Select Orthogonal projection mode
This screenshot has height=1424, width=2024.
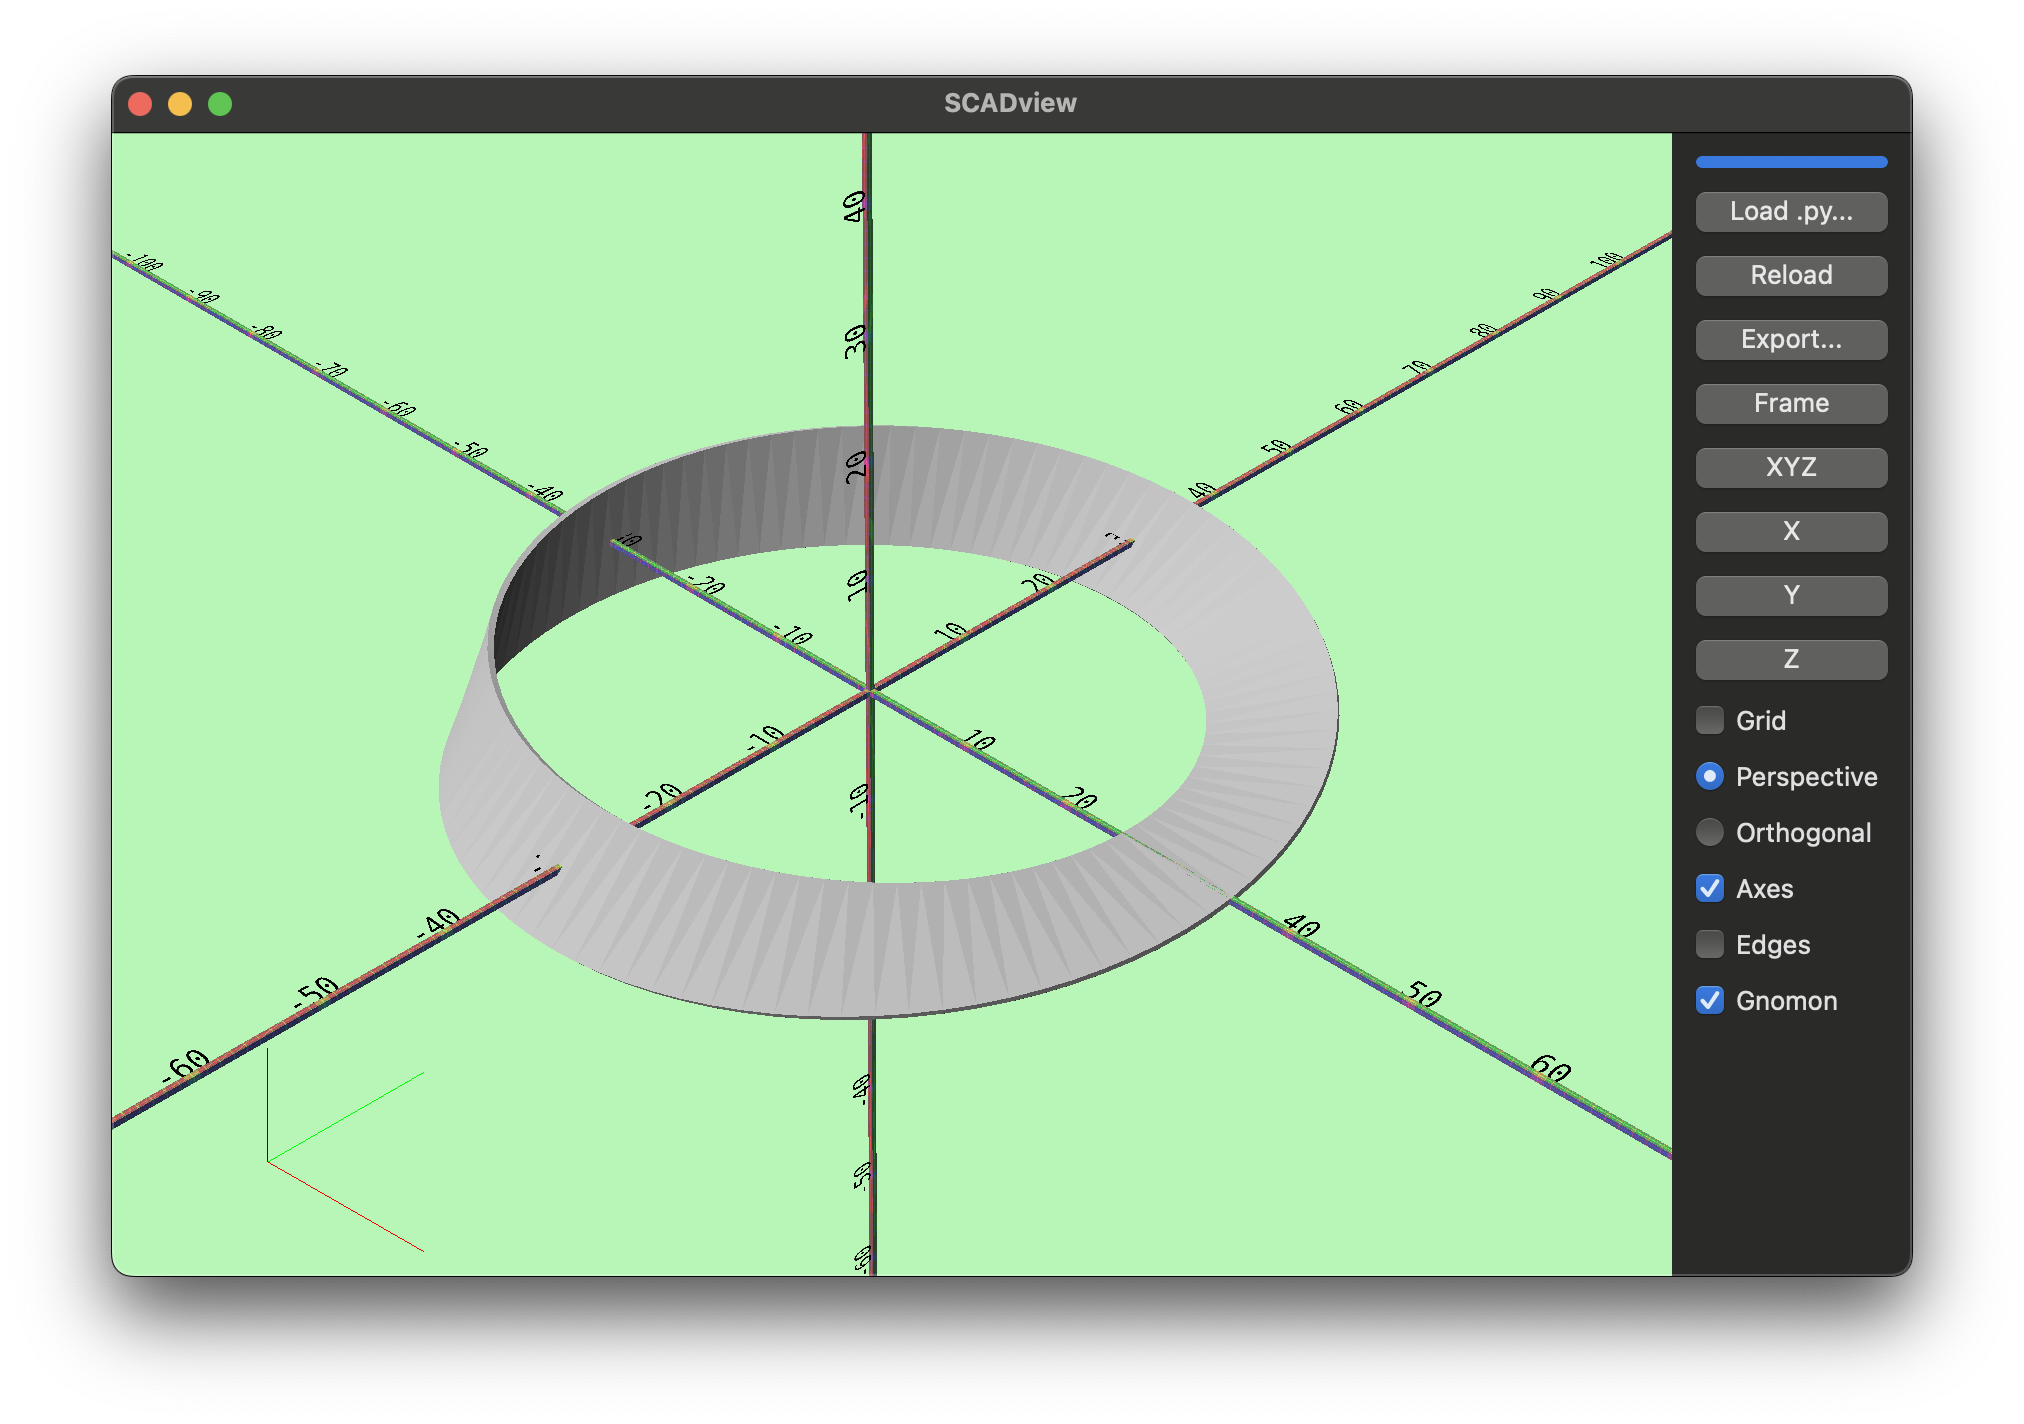click(1710, 832)
